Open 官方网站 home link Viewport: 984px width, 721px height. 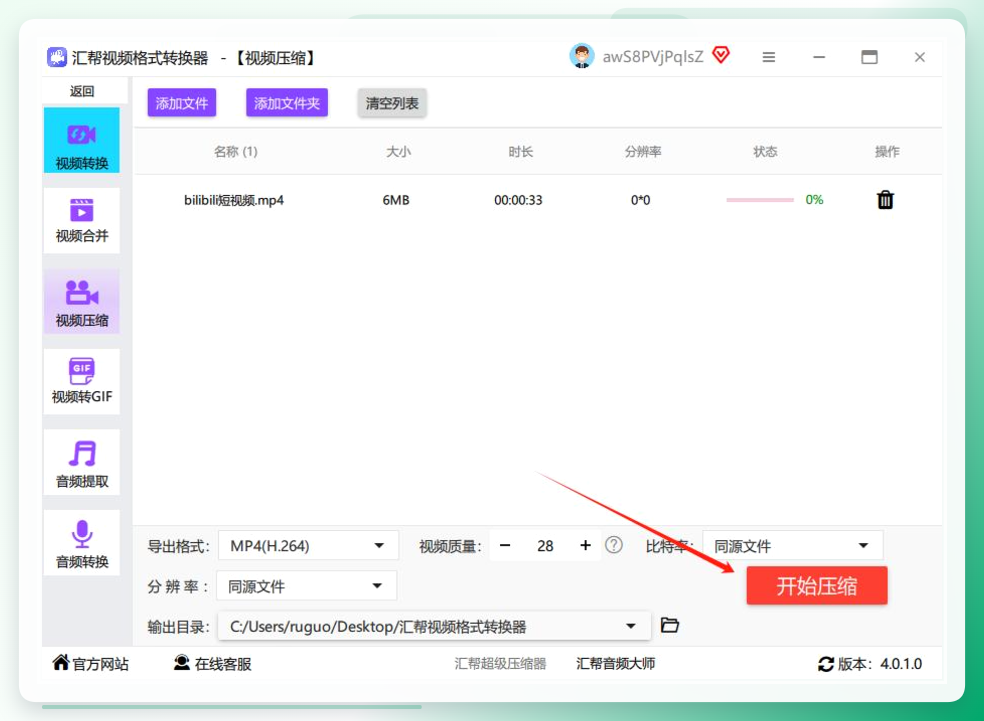[90, 663]
